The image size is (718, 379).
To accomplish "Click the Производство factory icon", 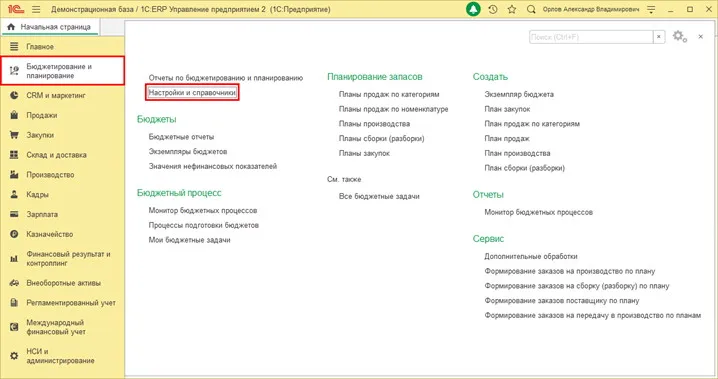I will click(x=14, y=174).
